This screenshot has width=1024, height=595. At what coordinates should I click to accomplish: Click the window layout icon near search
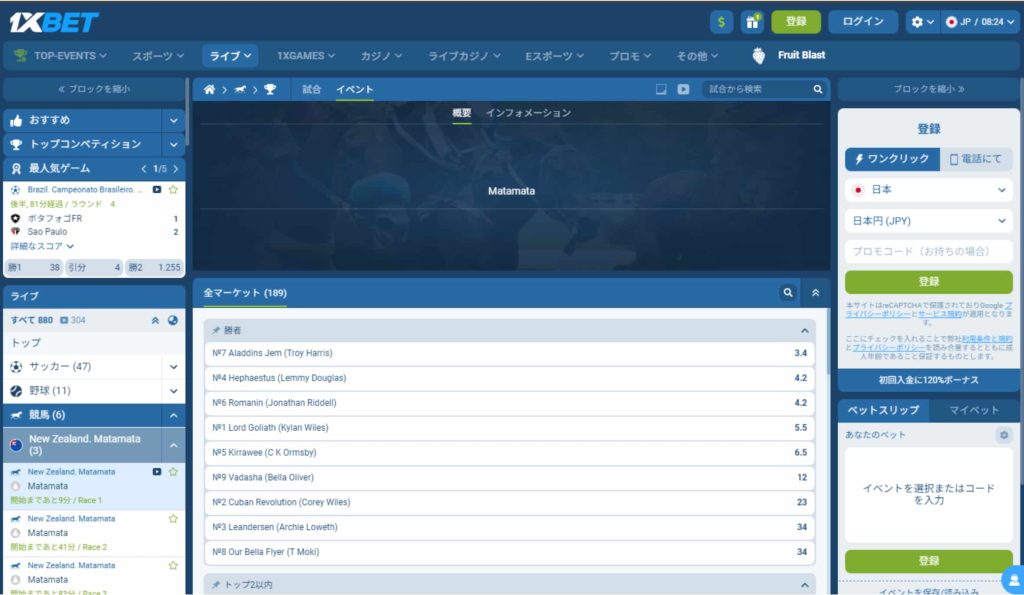tap(661, 89)
